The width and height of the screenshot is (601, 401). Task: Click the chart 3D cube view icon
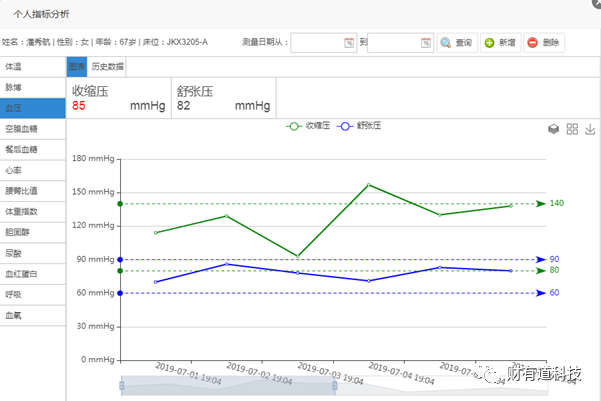pyautogui.click(x=553, y=129)
